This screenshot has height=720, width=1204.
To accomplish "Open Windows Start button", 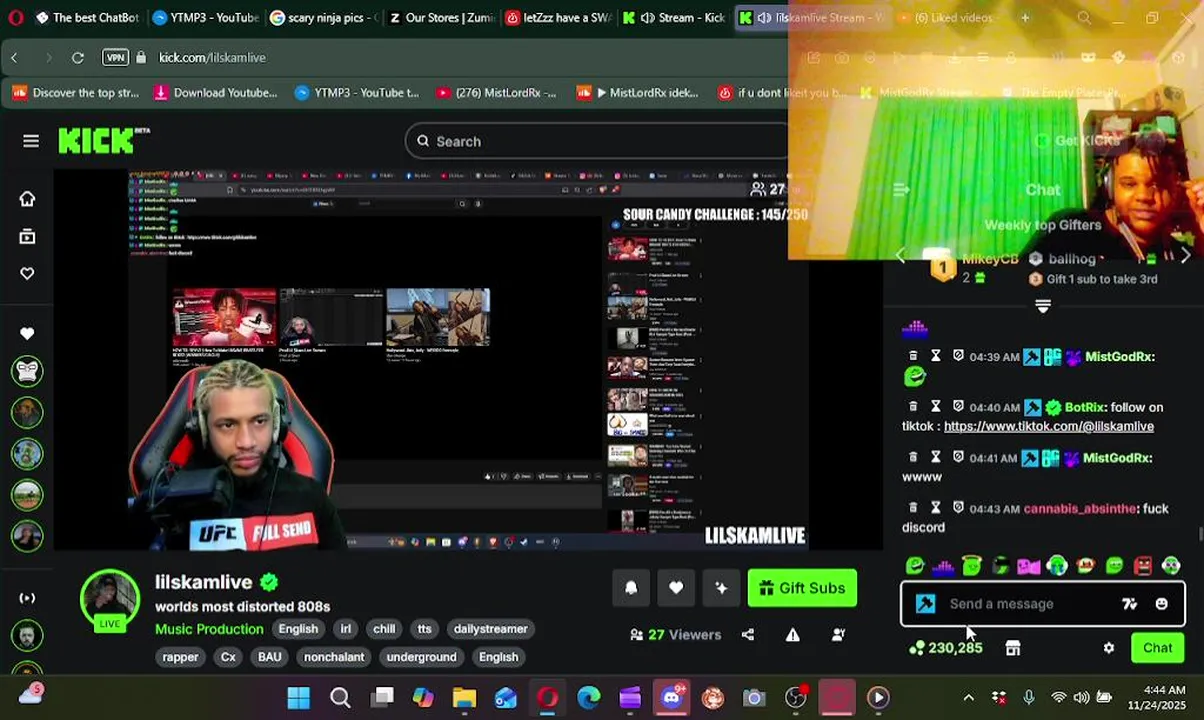I will (298, 698).
